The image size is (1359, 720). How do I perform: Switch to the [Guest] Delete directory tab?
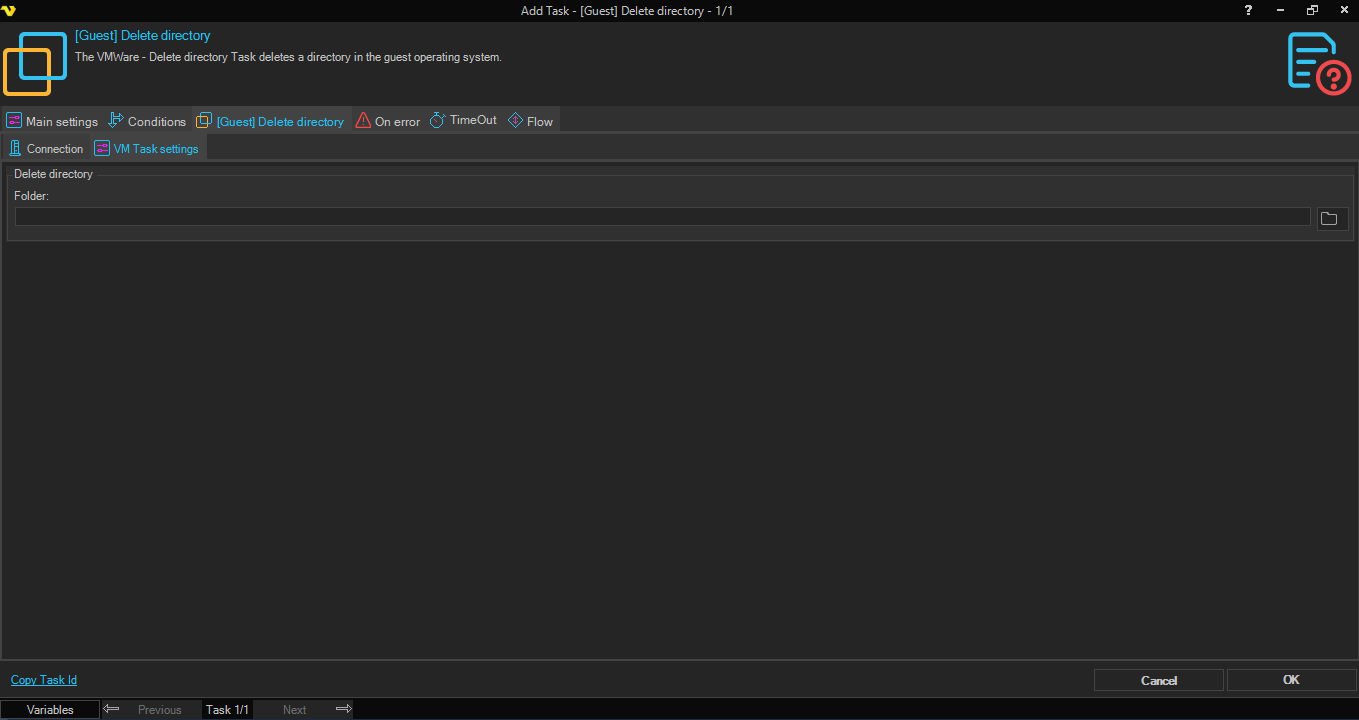(x=271, y=121)
